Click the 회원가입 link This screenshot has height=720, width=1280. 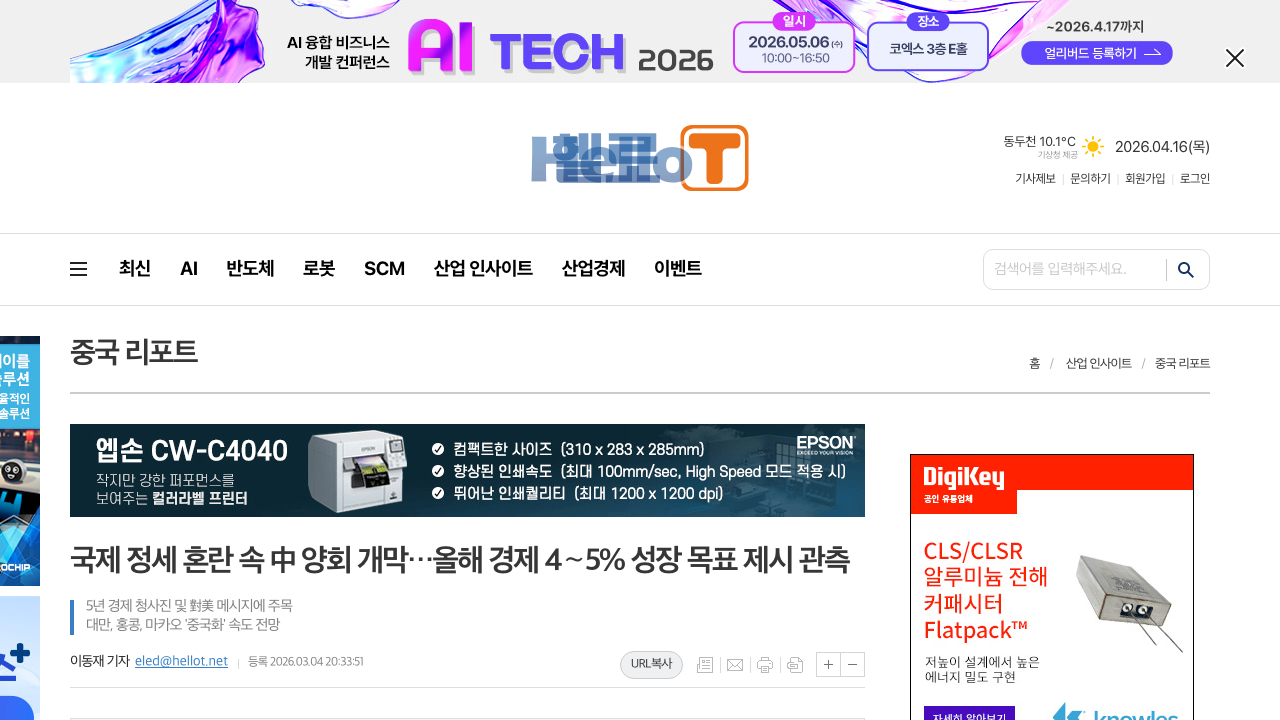[1145, 179]
